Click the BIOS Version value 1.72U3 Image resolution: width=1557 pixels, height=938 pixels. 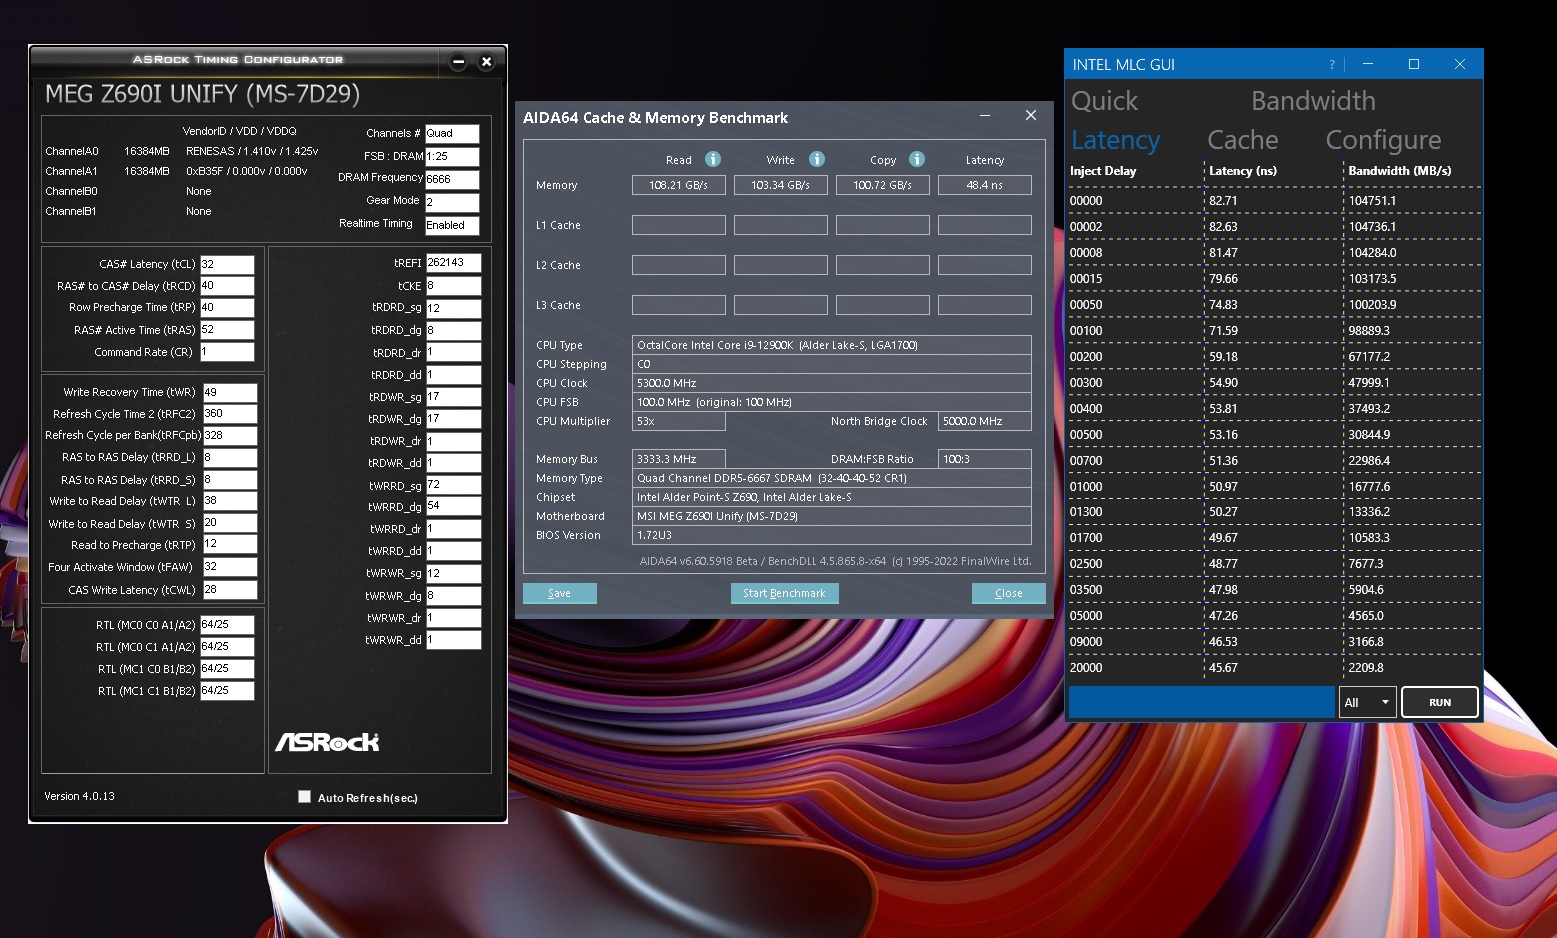(x=832, y=535)
